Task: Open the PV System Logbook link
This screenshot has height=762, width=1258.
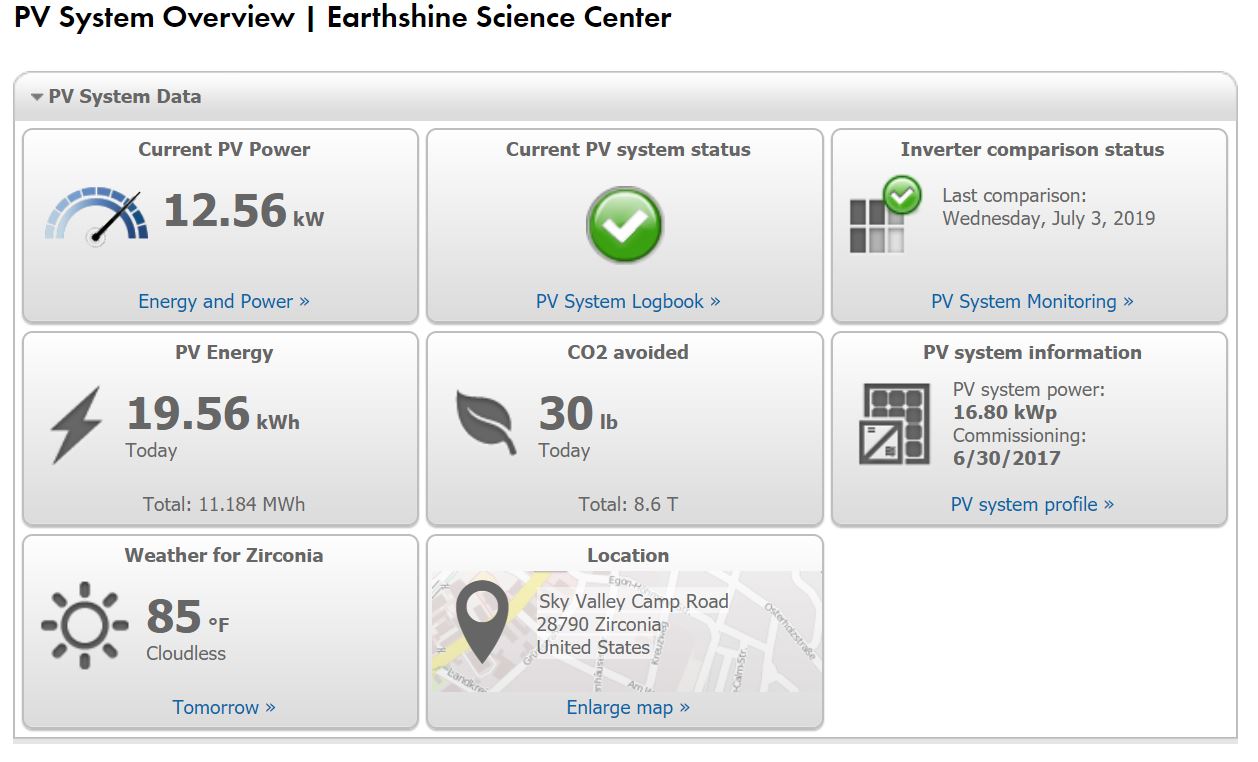Action: [x=628, y=301]
